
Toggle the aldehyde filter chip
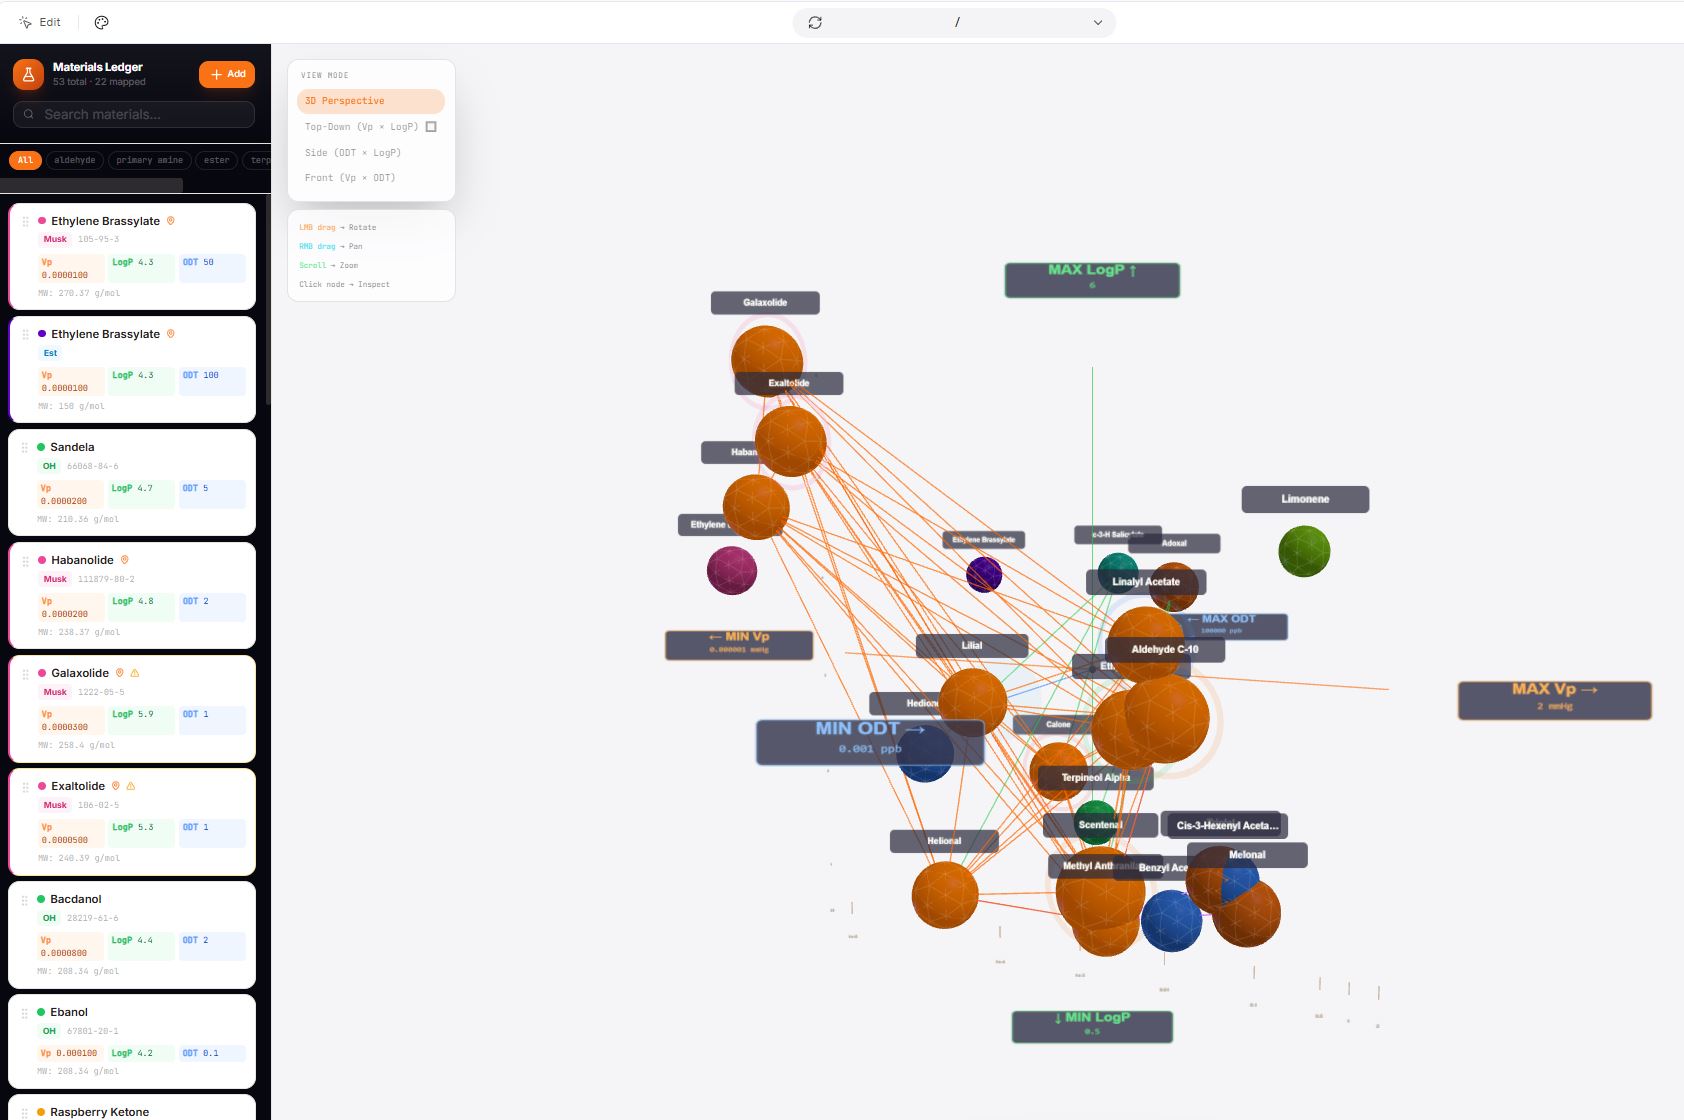coord(75,160)
